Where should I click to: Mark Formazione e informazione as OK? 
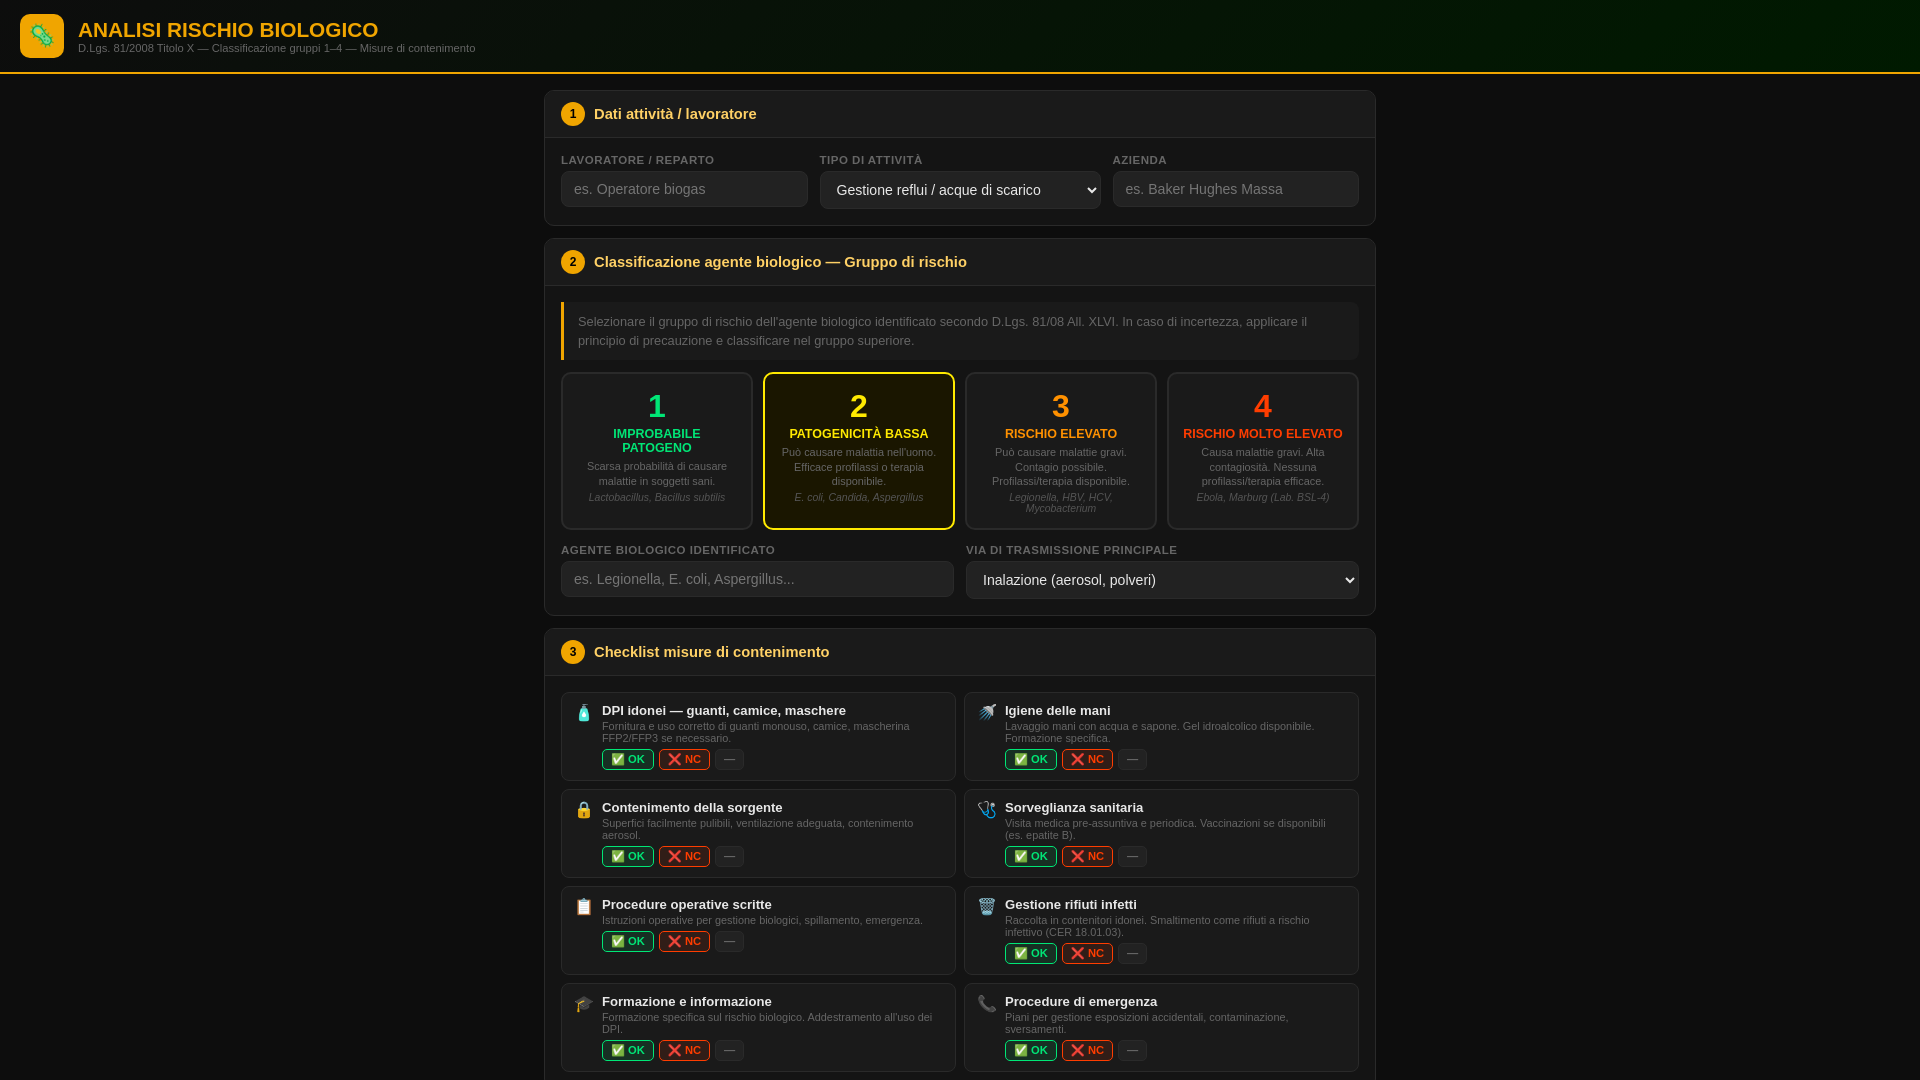click(x=628, y=1051)
